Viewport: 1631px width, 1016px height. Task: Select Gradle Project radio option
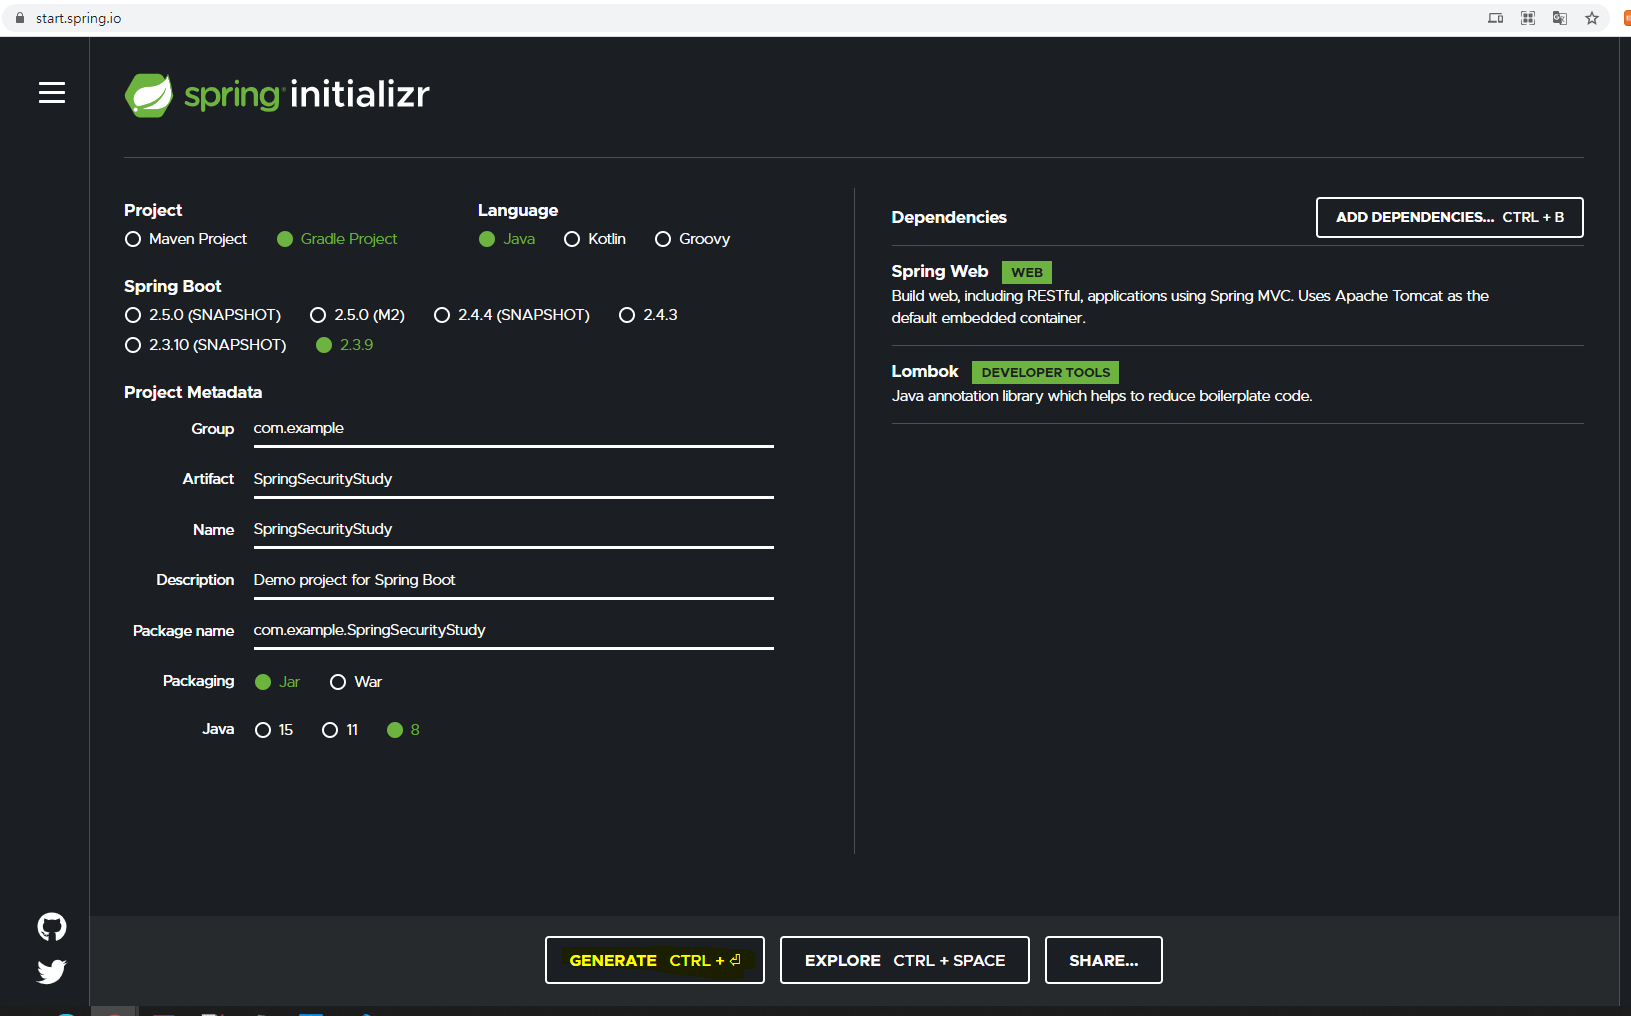(337, 239)
